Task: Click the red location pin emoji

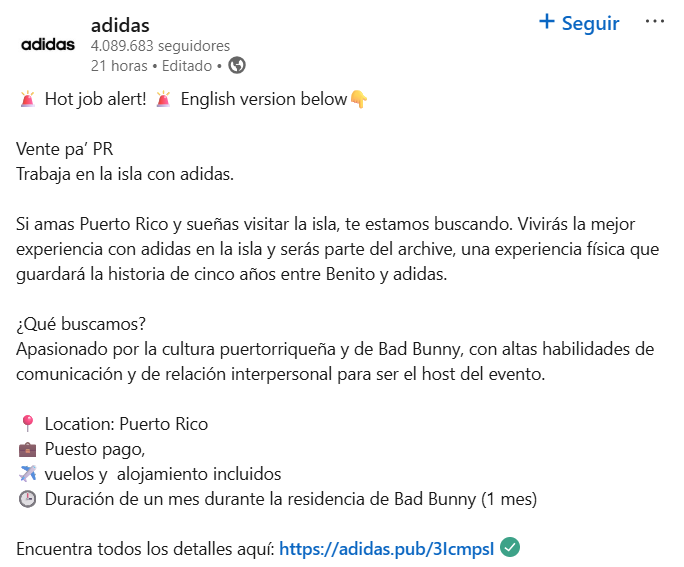Action: click(27, 424)
